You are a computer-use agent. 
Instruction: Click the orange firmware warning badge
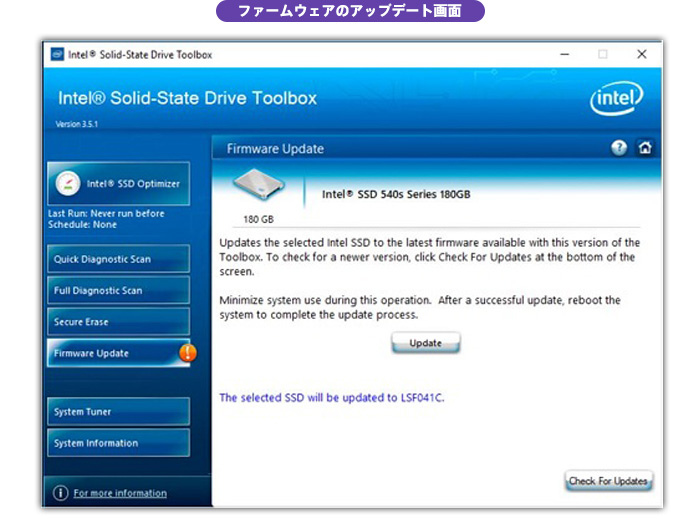coord(188,353)
